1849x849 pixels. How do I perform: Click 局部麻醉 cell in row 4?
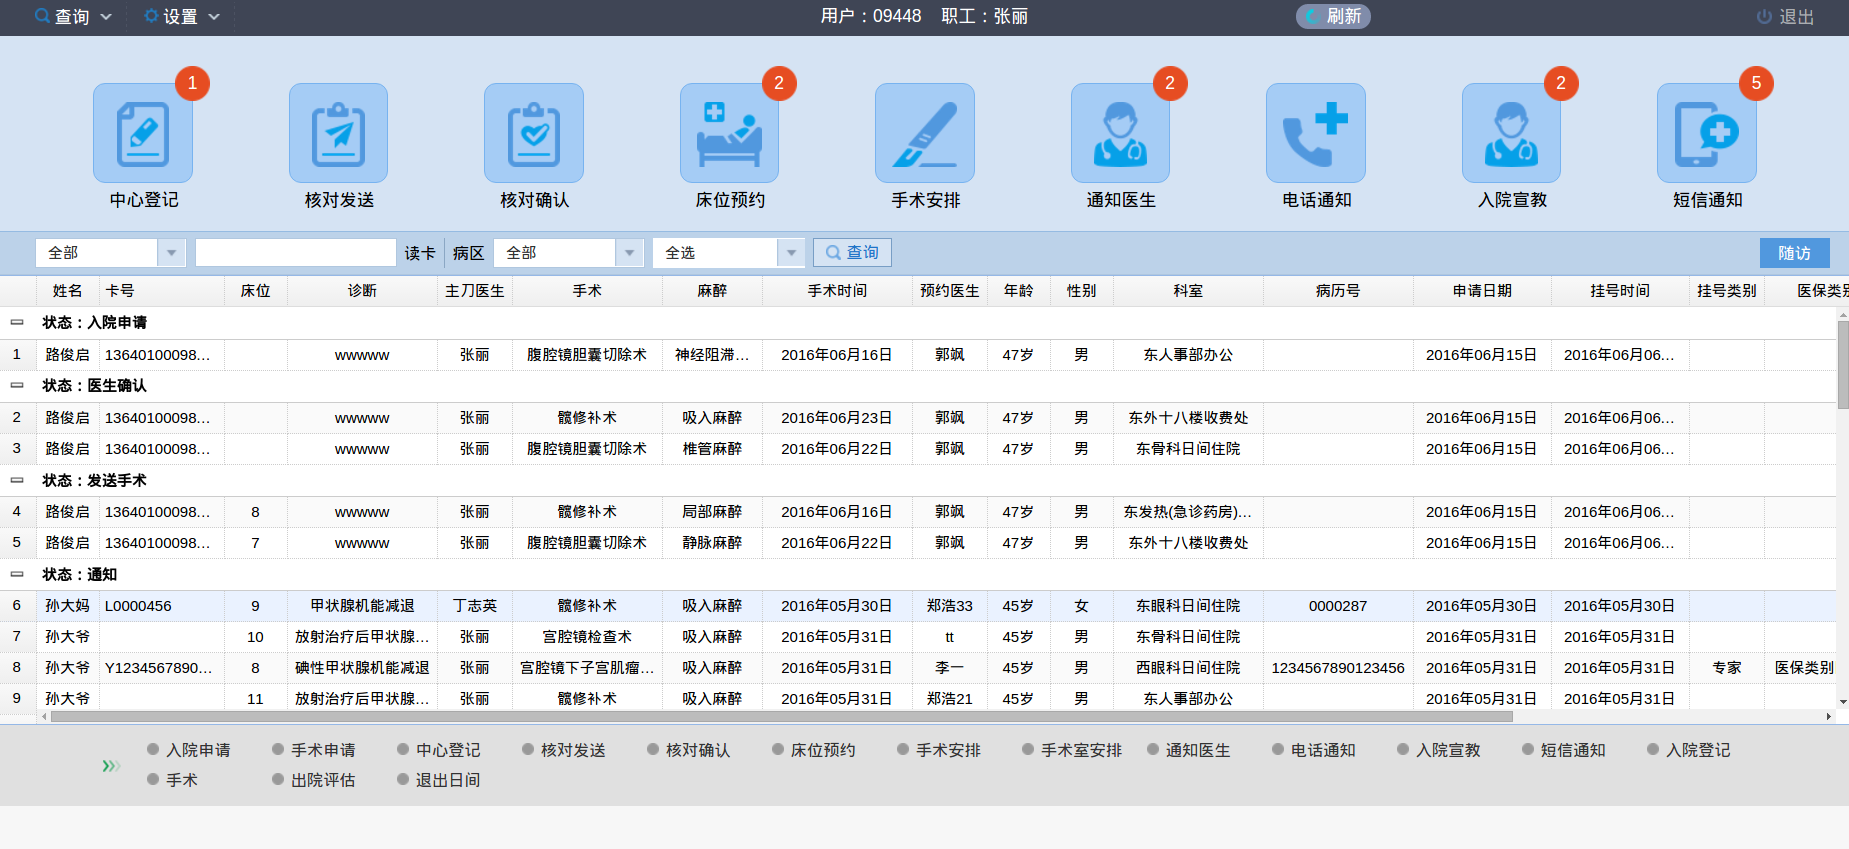(712, 511)
